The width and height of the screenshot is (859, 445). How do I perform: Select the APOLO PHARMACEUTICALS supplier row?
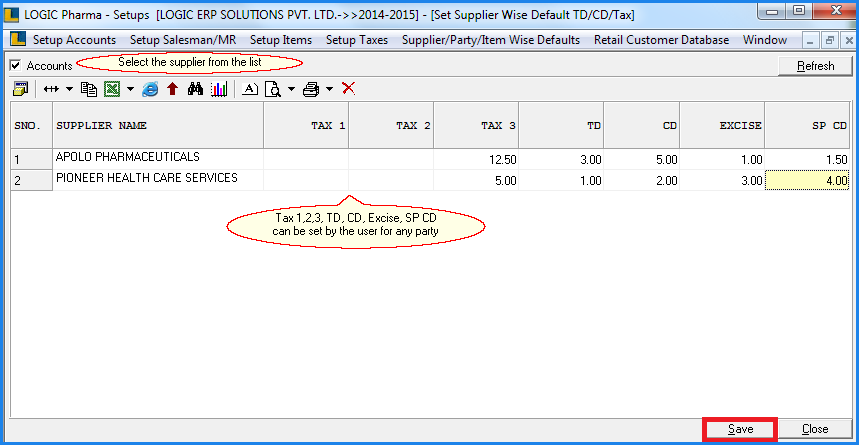pos(127,158)
